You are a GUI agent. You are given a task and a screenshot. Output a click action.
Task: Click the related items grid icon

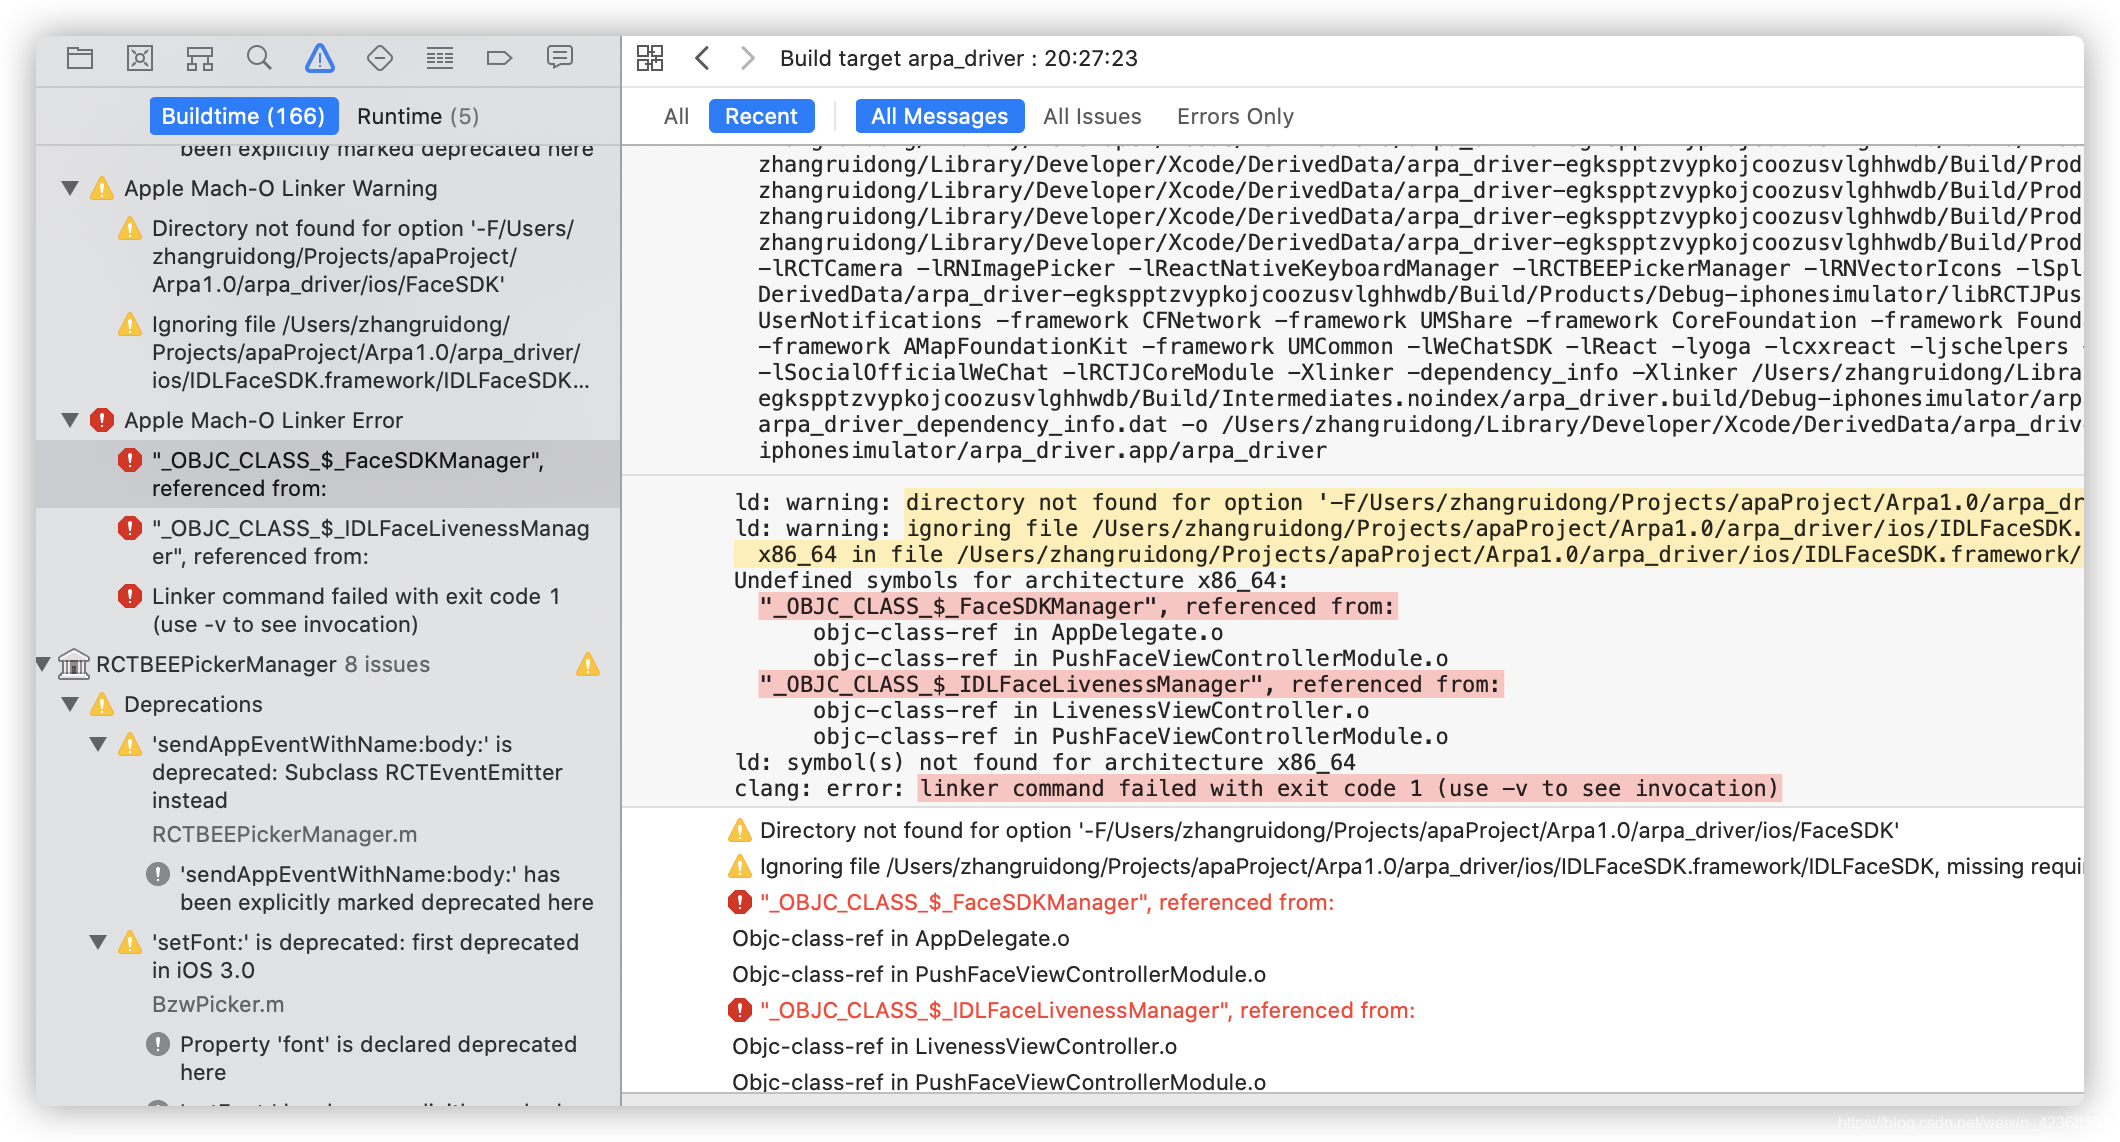pos(650,58)
